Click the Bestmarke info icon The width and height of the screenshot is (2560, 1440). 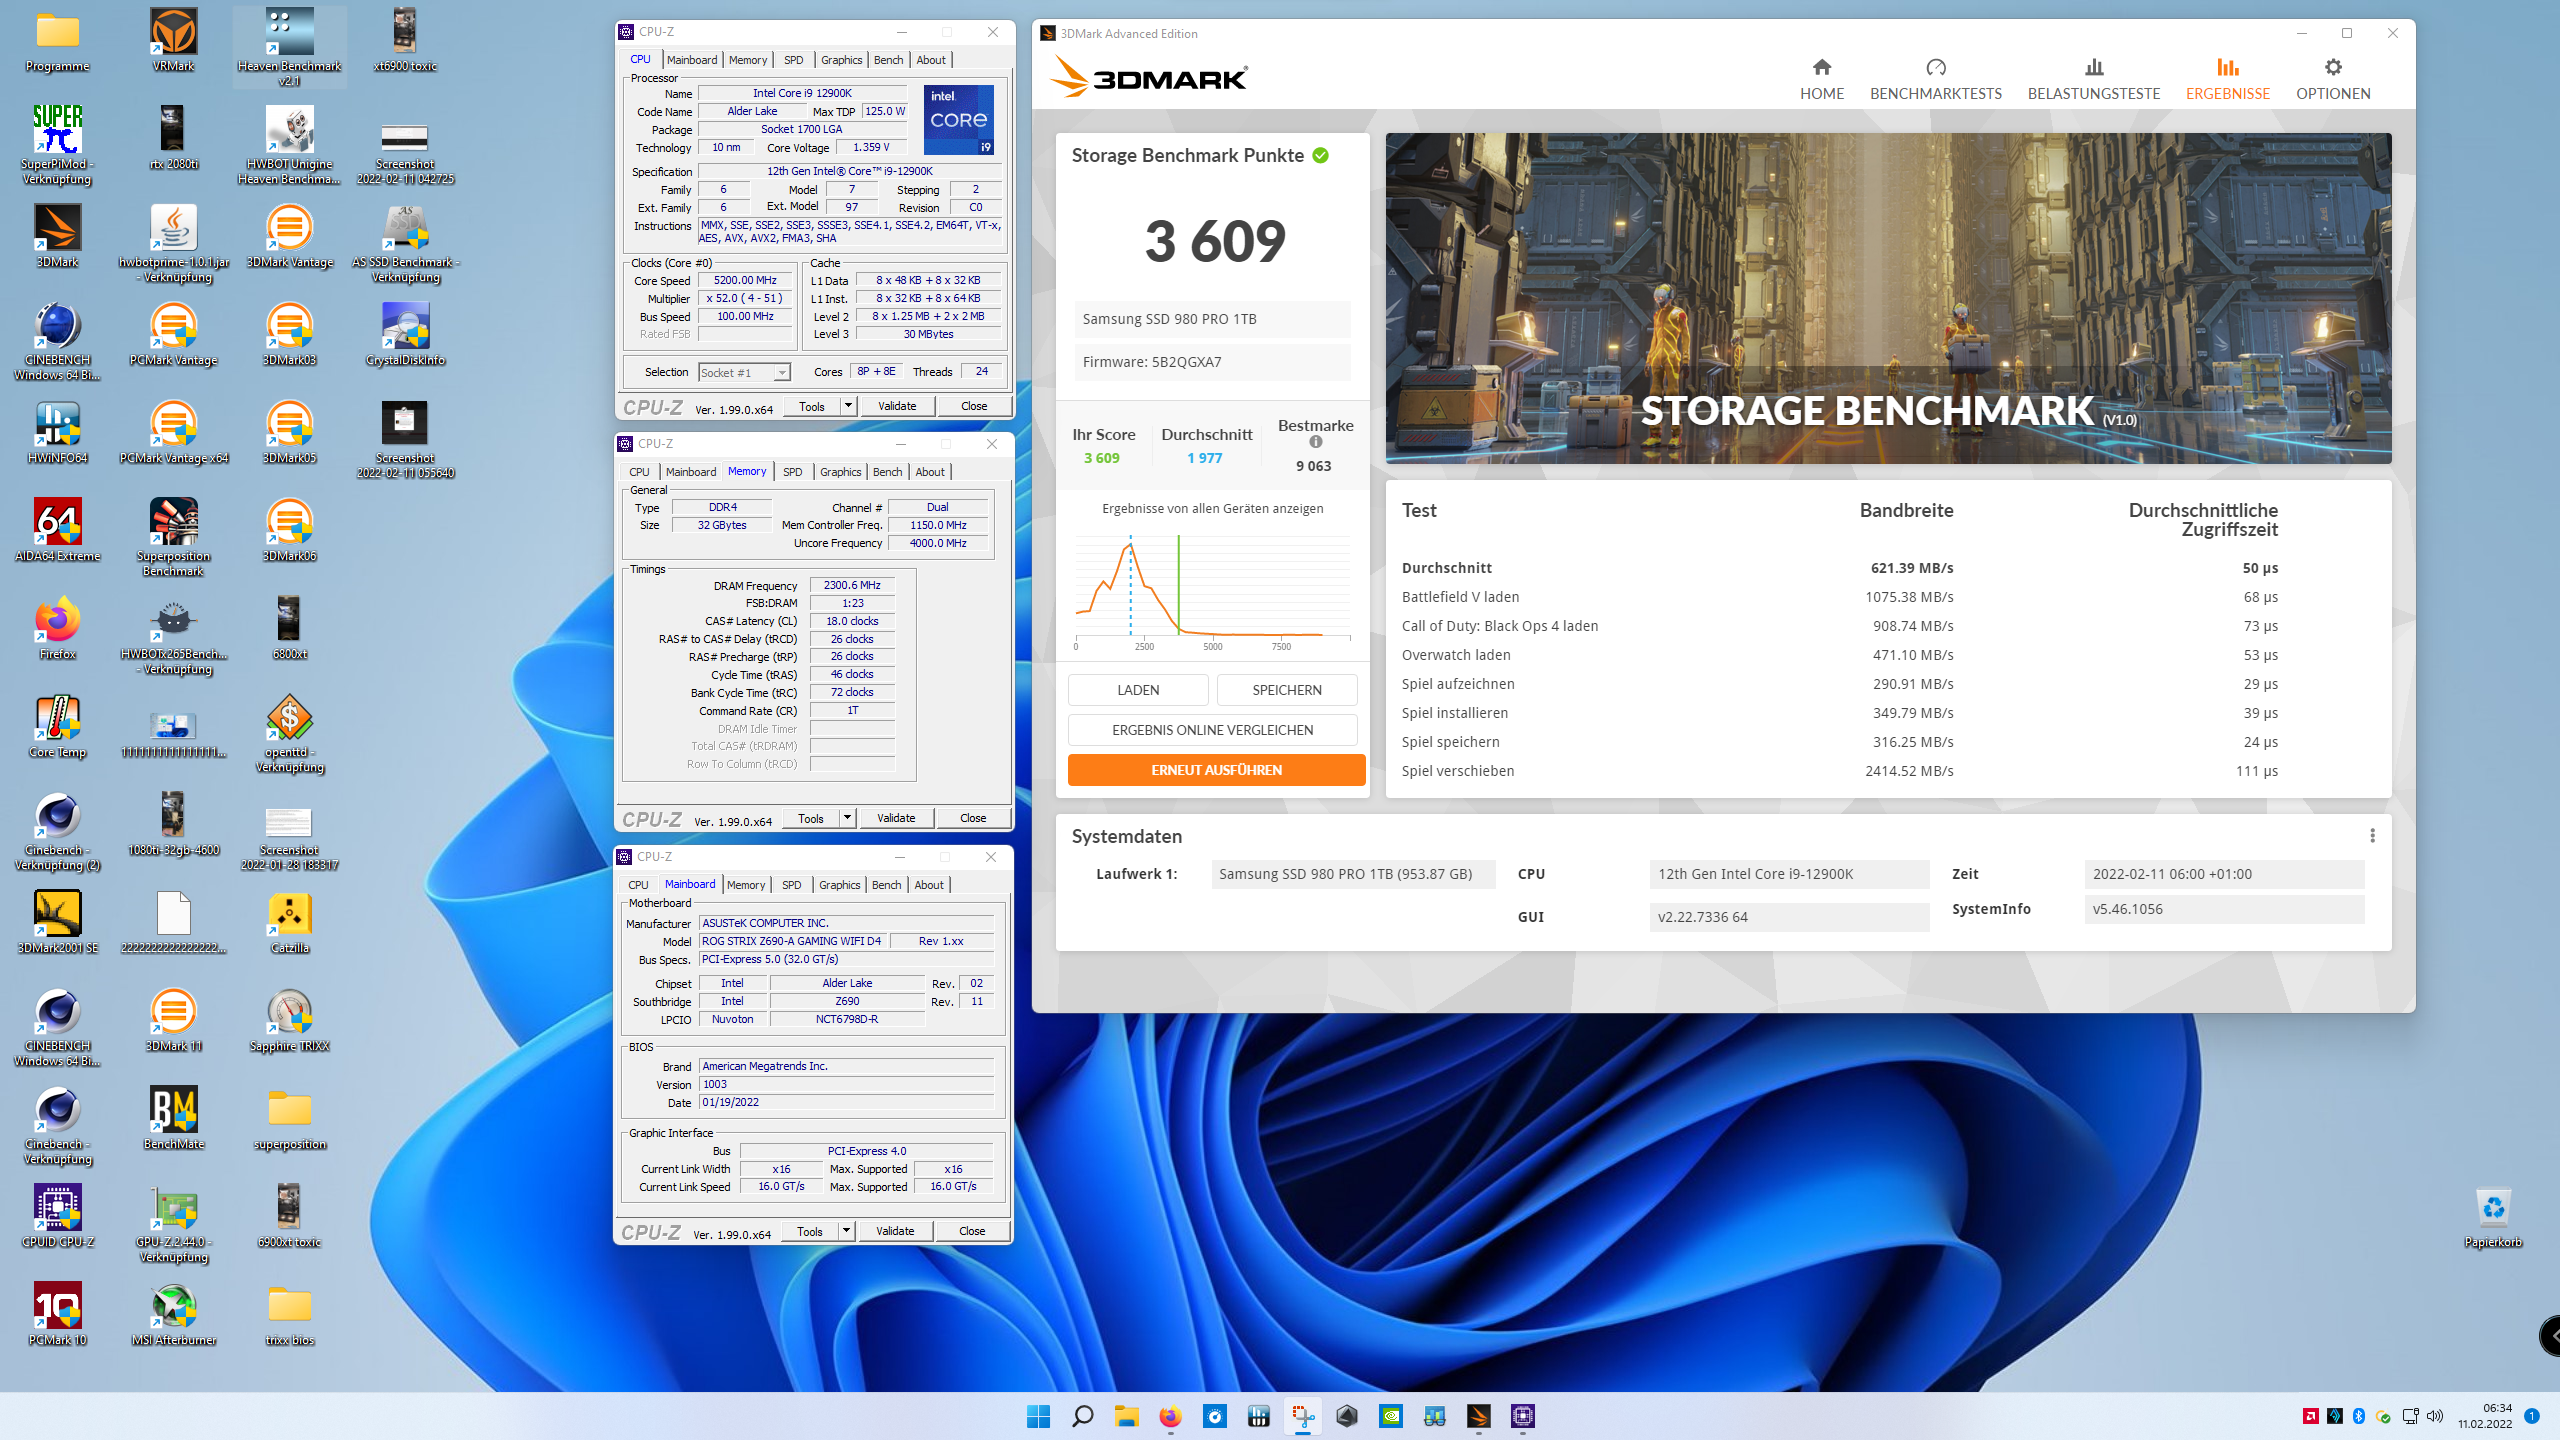(x=1315, y=442)
